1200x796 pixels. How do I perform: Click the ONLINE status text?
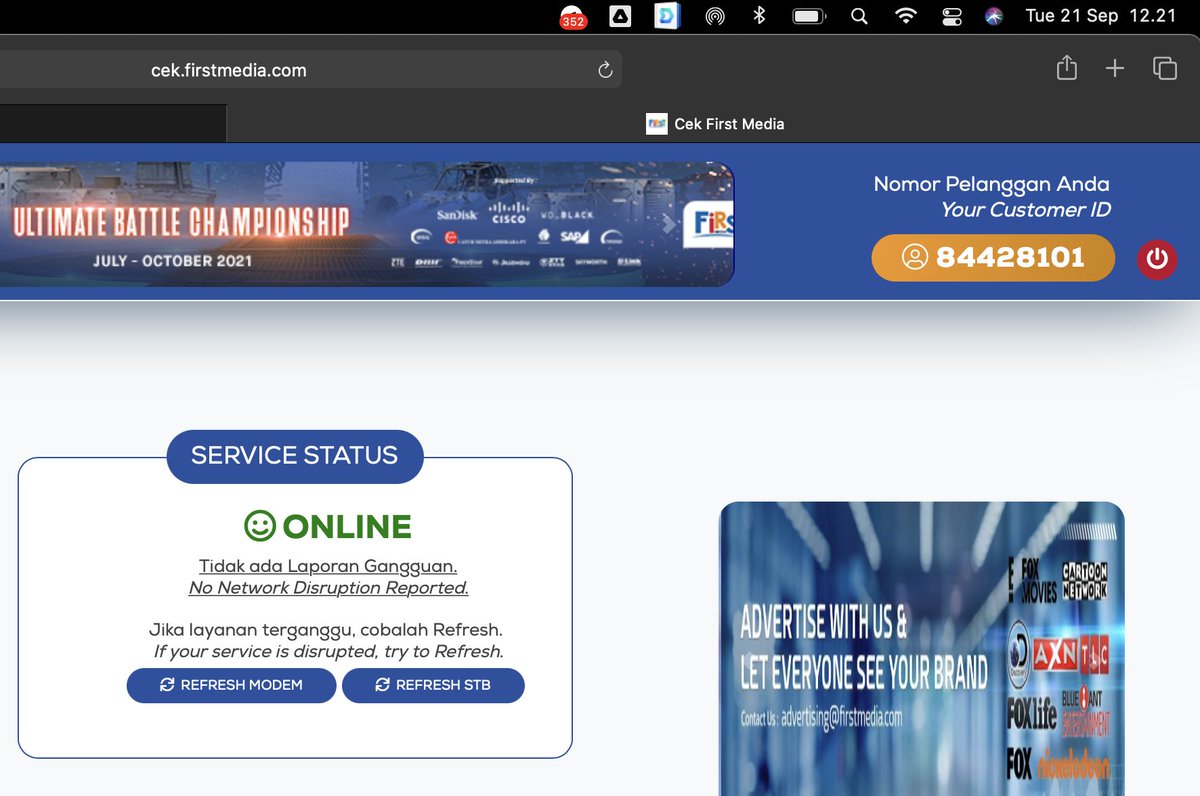pos(347,526)
